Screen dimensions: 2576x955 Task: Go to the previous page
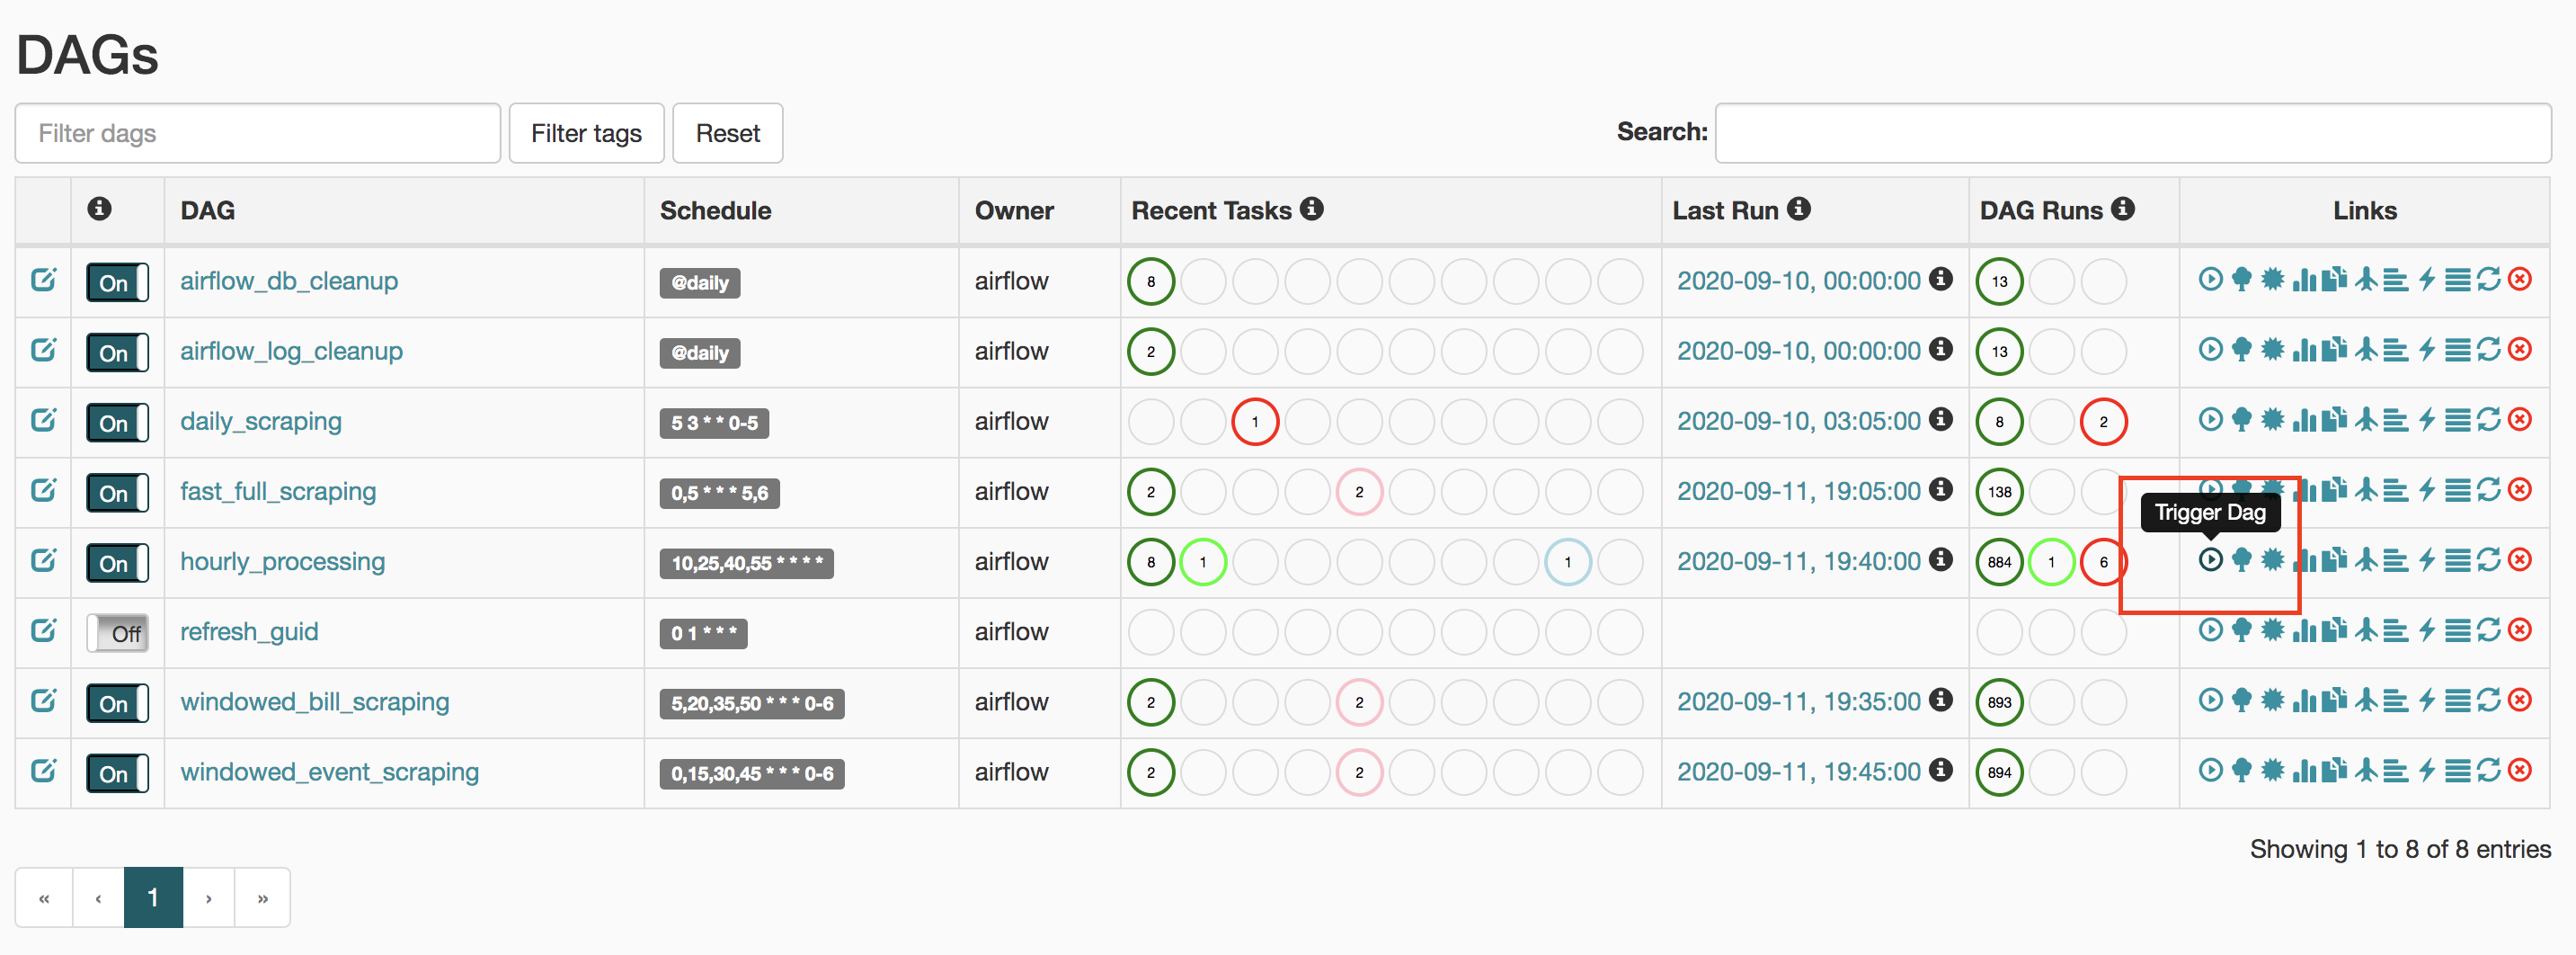(x=98, y=897)
